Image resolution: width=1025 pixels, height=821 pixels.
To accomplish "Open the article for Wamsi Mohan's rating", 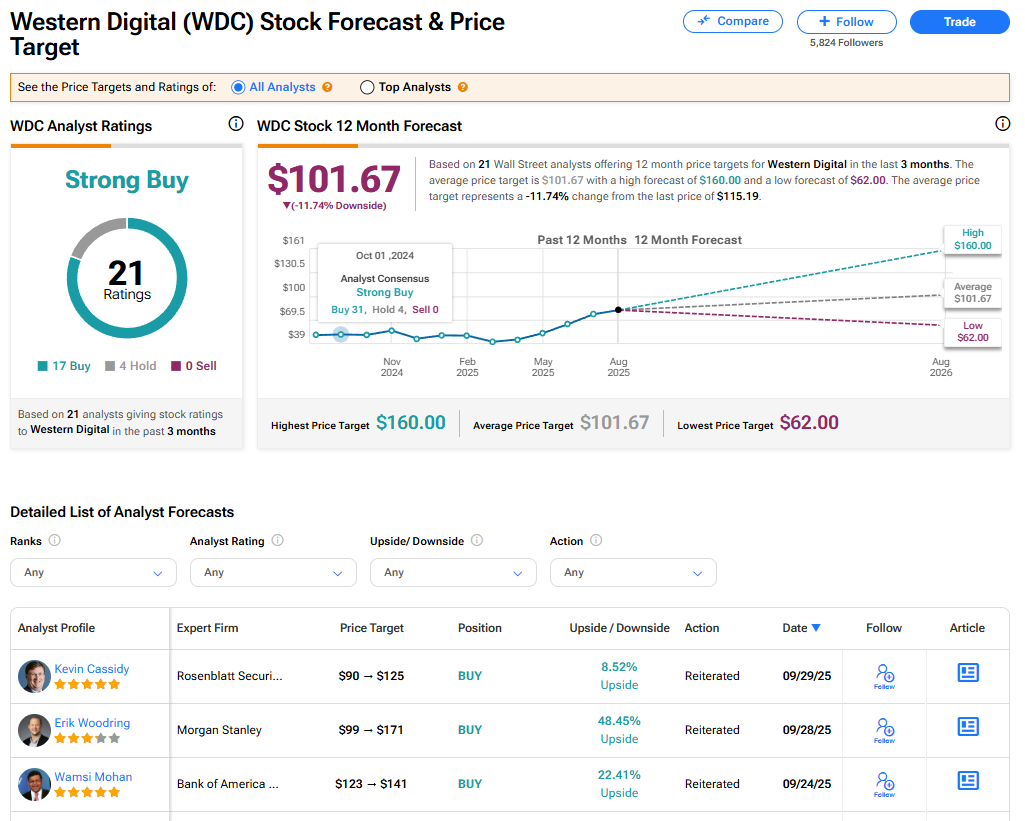I will click(x=968, y=780).
